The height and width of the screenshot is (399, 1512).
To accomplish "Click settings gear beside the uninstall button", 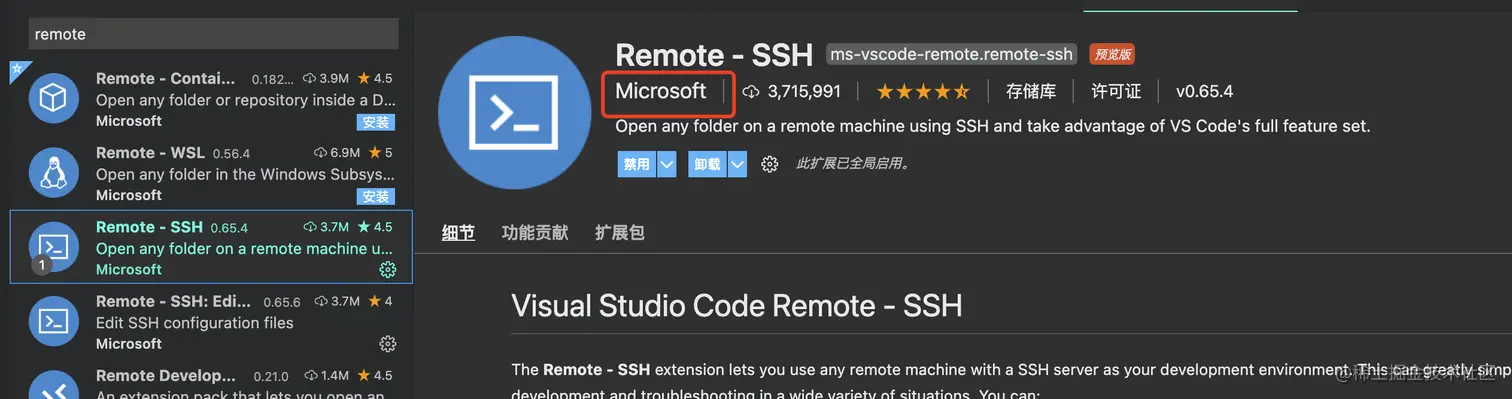I will 769,164.
